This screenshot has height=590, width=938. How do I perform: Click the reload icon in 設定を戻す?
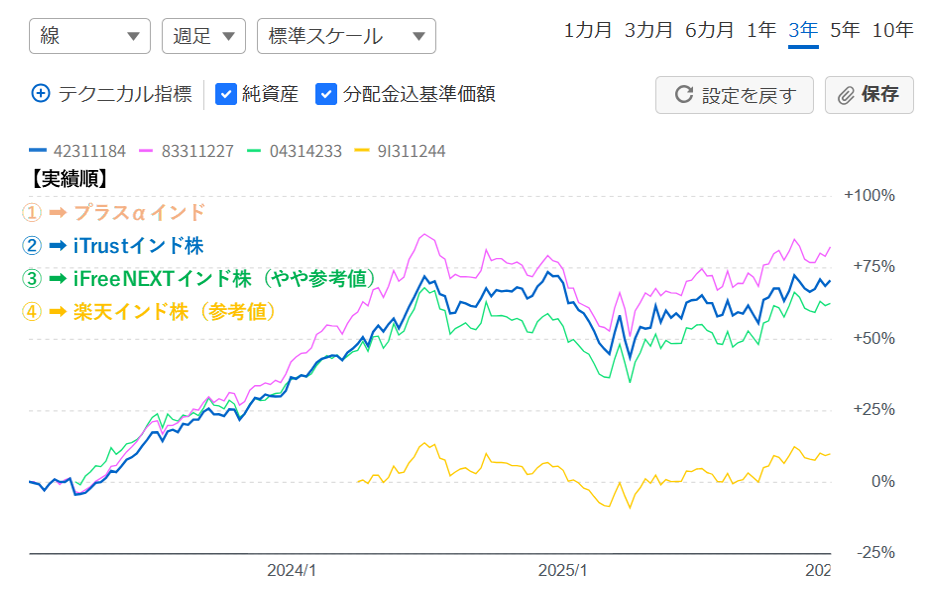tap(684, 95)
